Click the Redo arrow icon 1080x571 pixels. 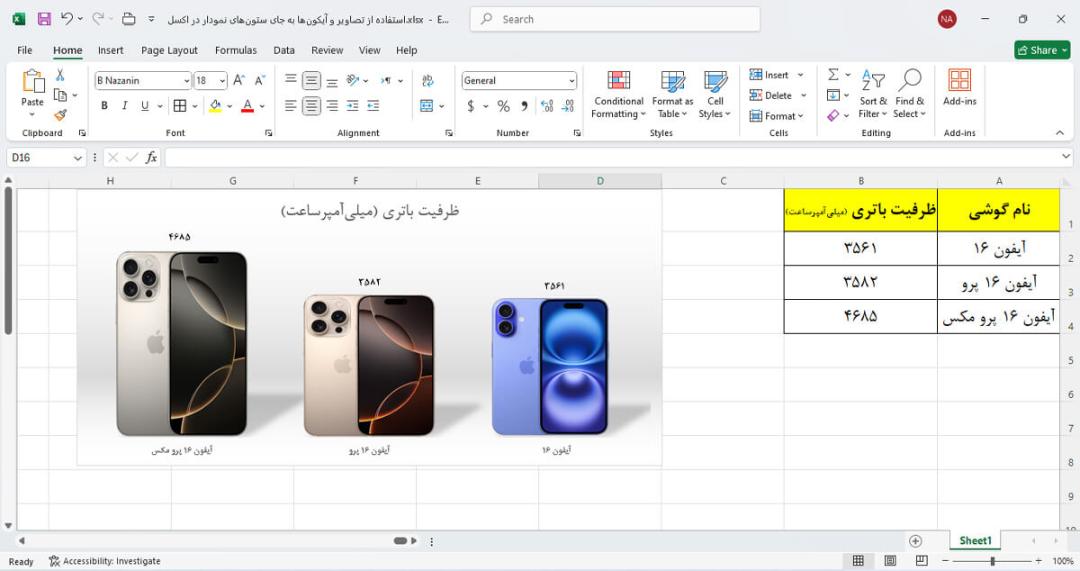point(98,19)
